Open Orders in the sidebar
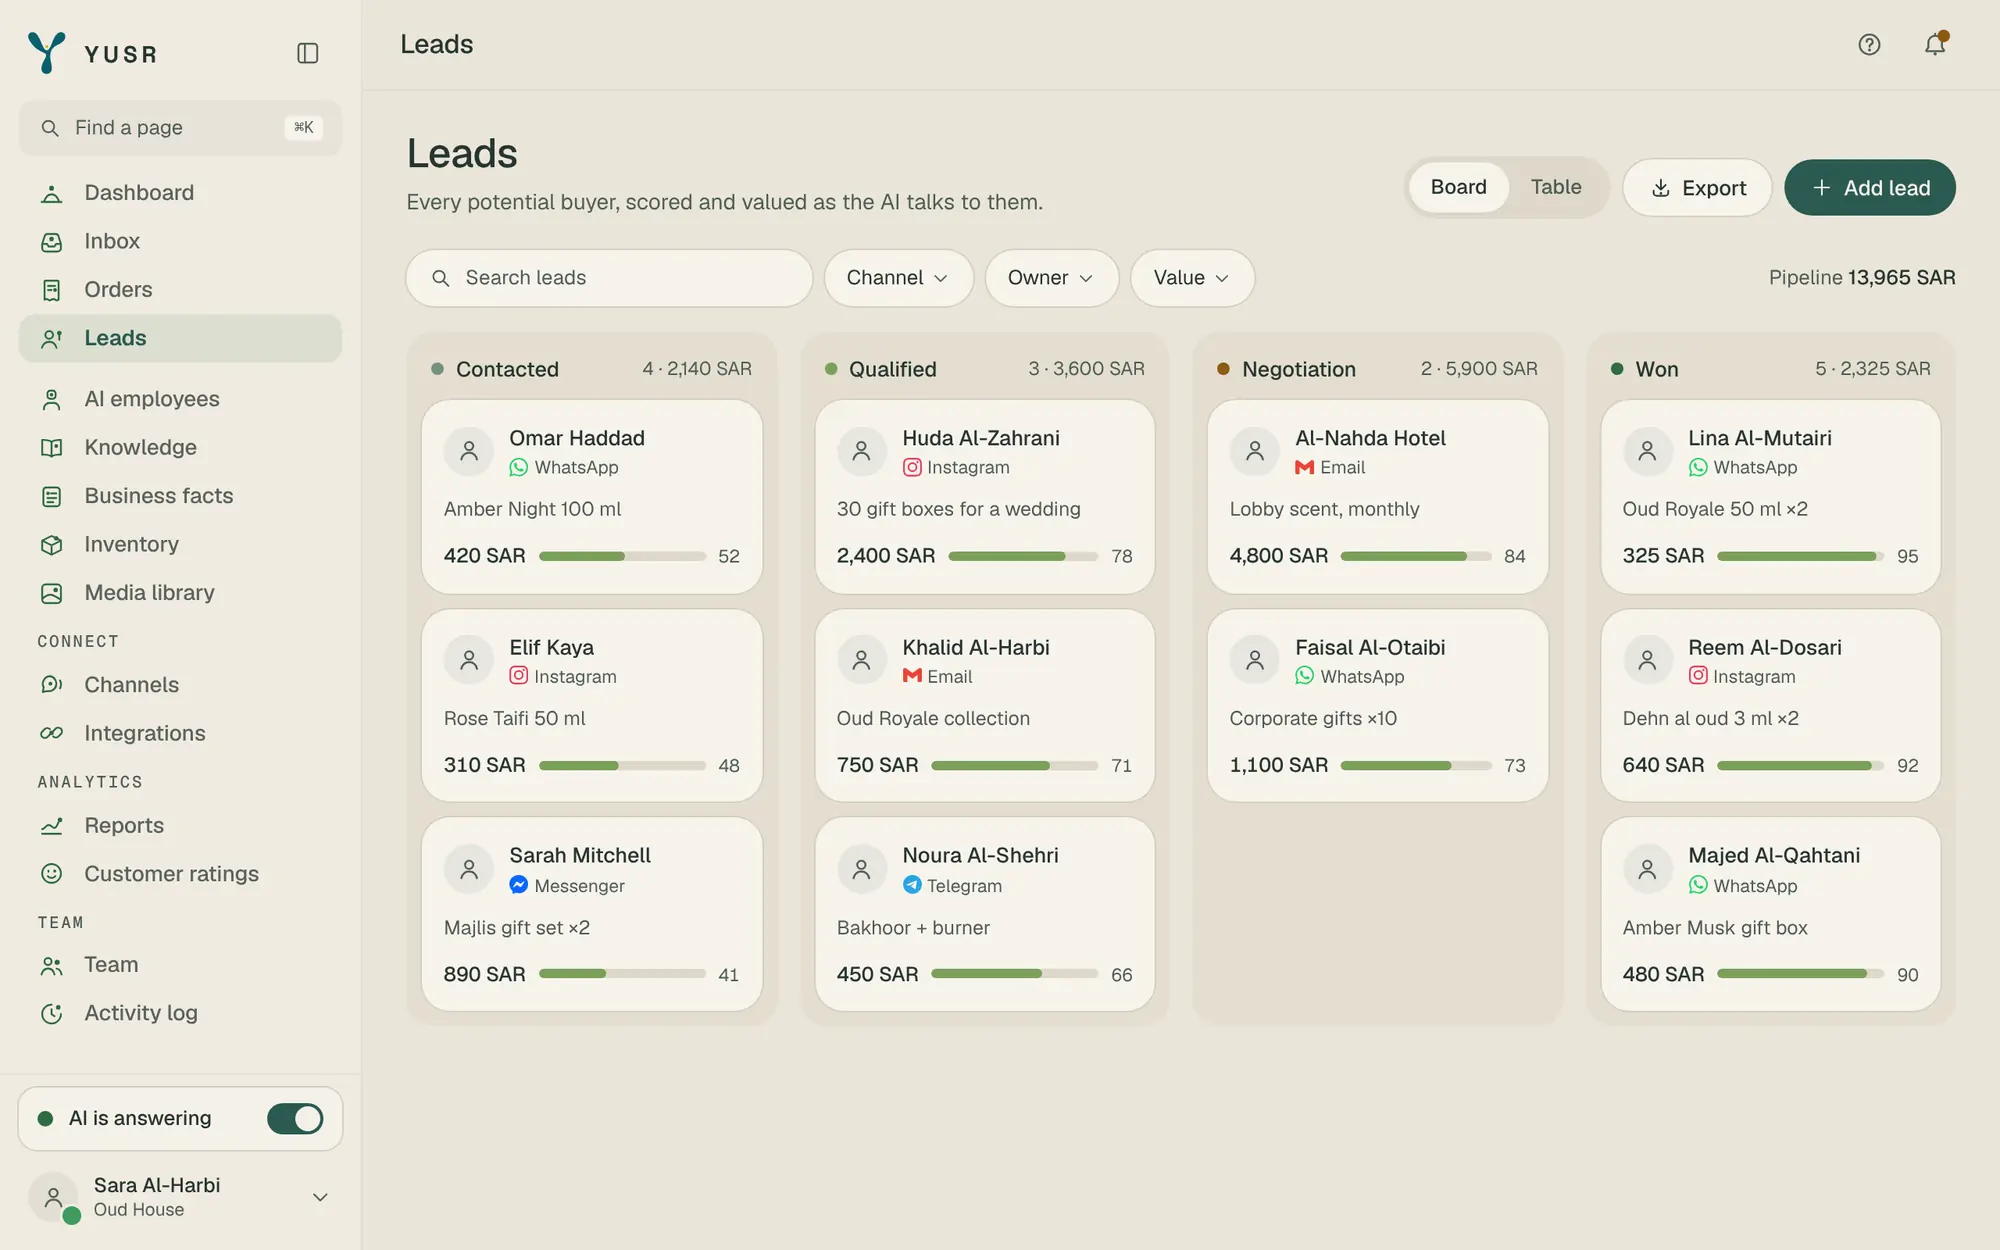Image resolution: width=2000 pixels, height=1250 pixels. coord(180,290)
